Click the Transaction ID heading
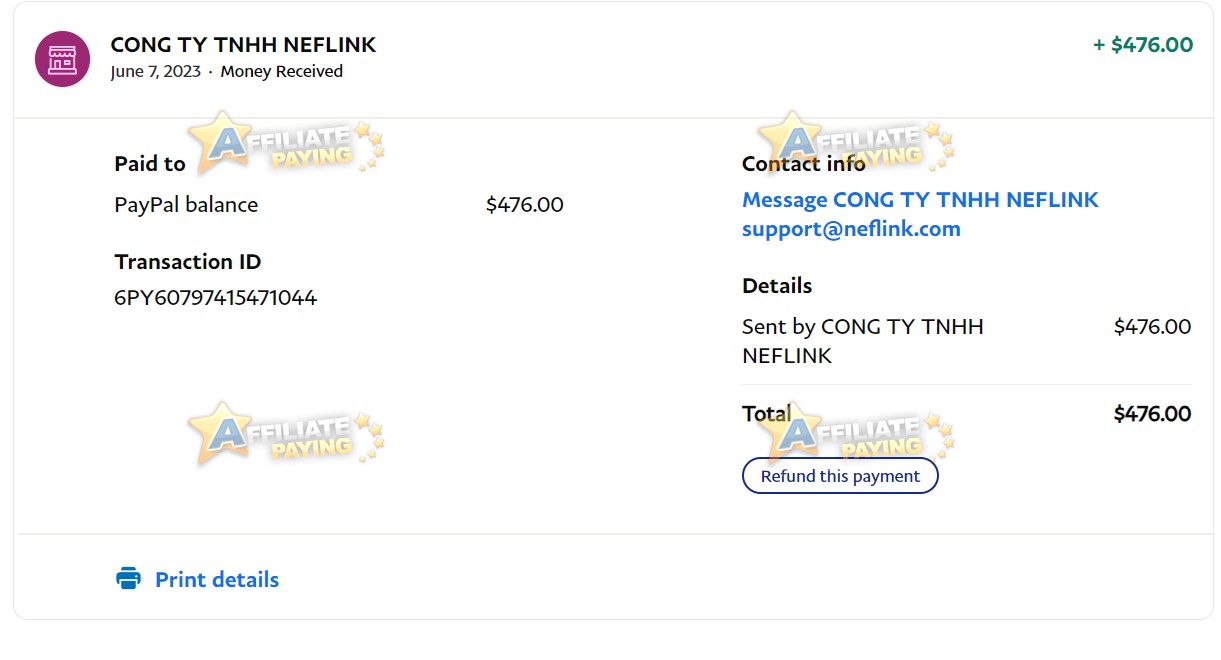This screenshot has height=660, width=1221. point(188,262)
